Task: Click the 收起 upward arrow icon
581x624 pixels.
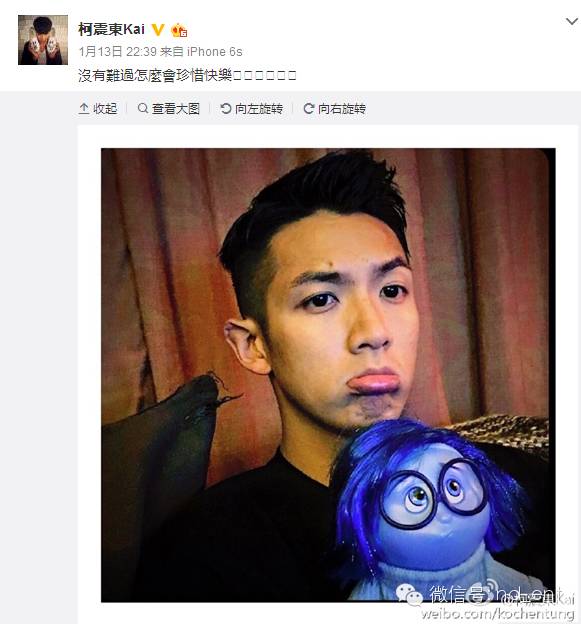Action: point(84,109)
